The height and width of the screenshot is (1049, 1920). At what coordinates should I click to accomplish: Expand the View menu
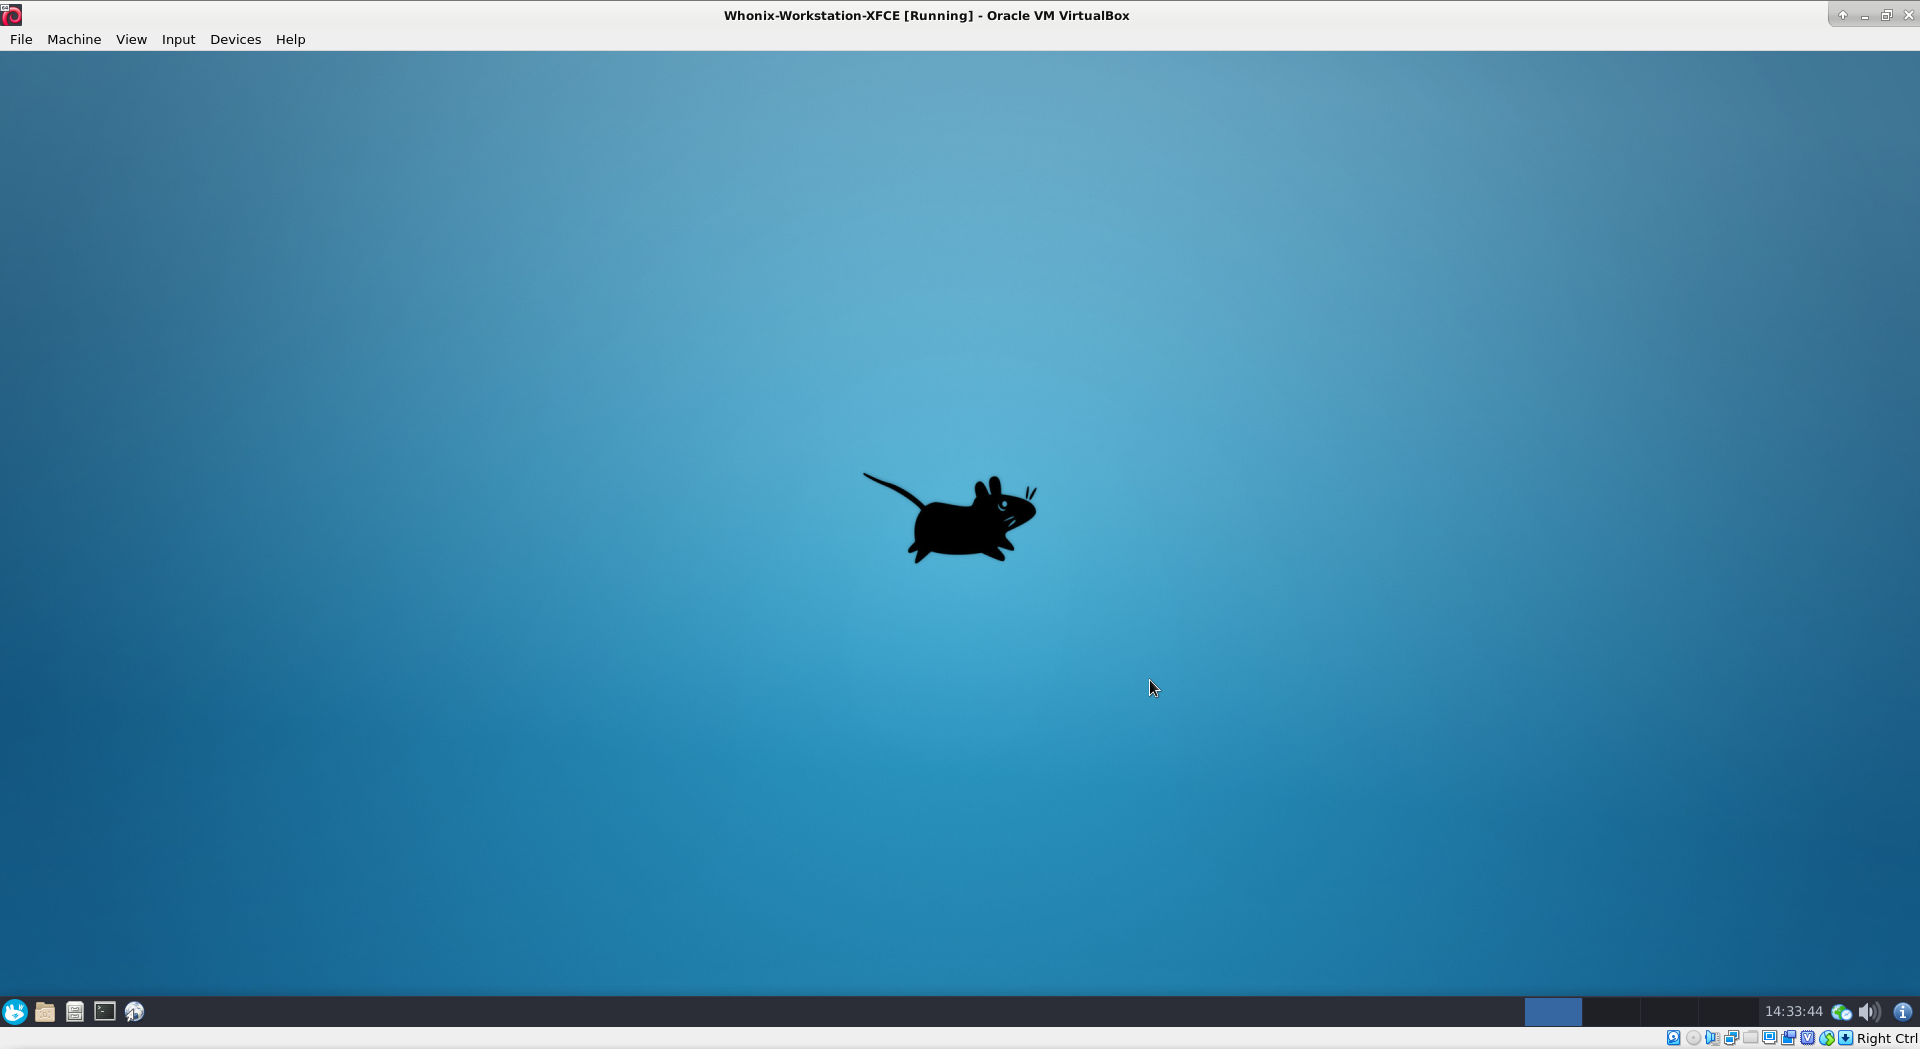131,39
